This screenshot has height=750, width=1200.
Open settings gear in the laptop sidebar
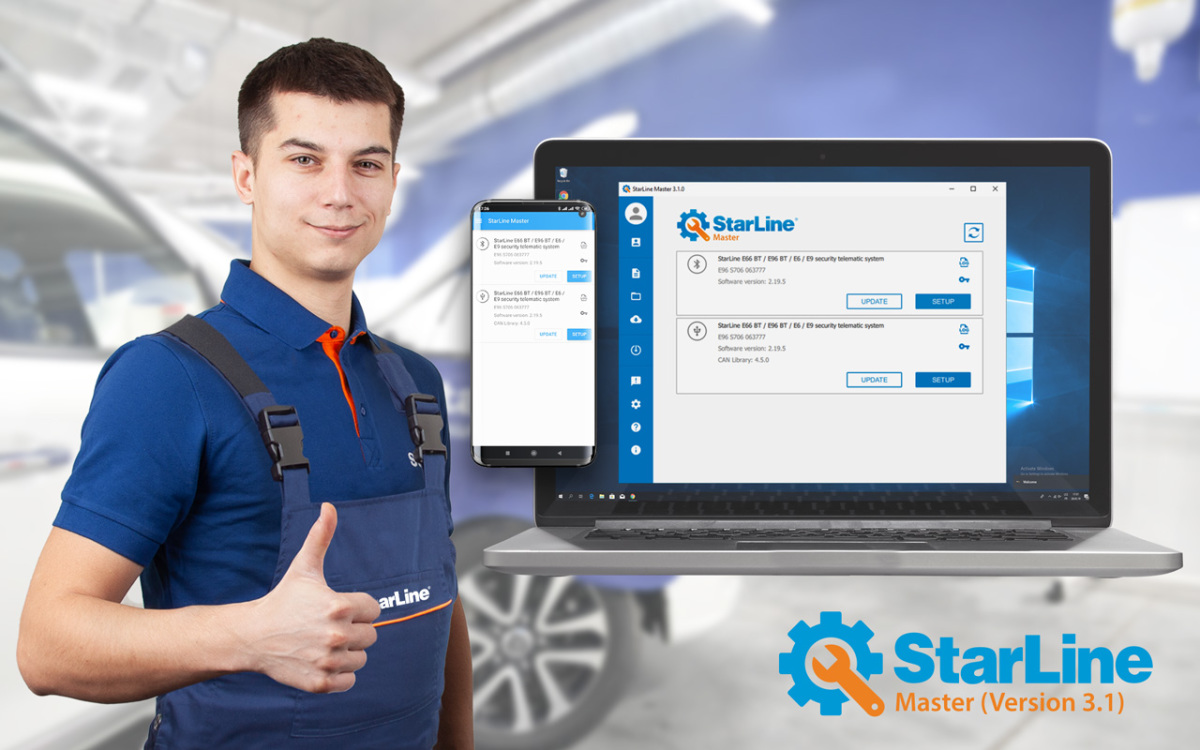click(636, 404)
